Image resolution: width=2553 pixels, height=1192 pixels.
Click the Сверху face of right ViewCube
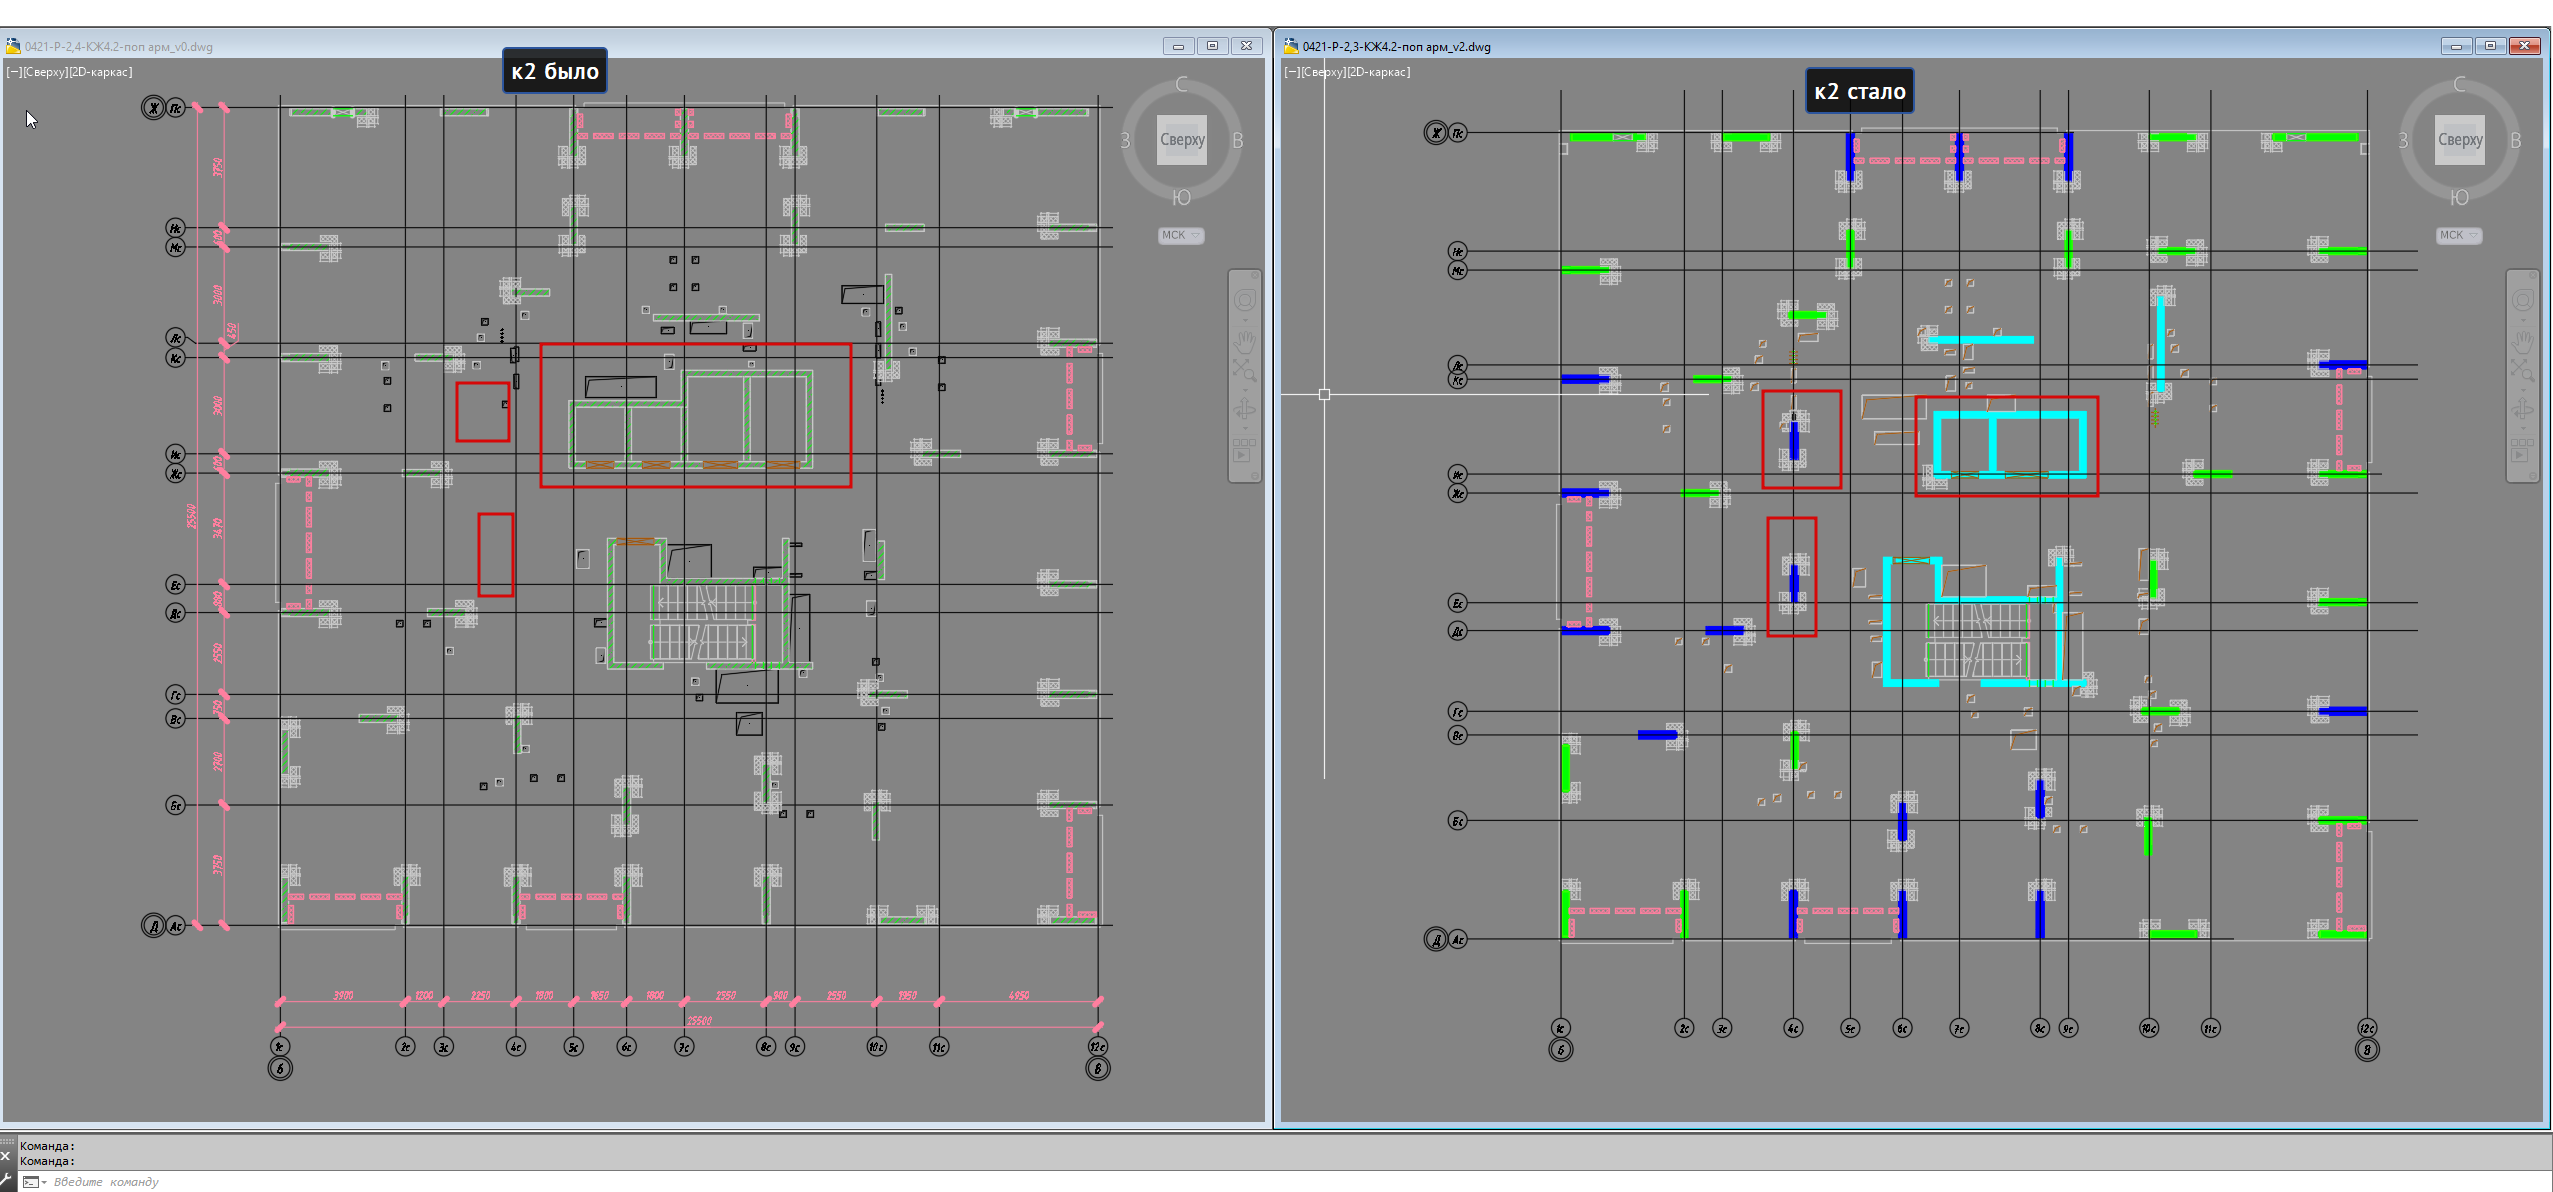pos(2459,140)
